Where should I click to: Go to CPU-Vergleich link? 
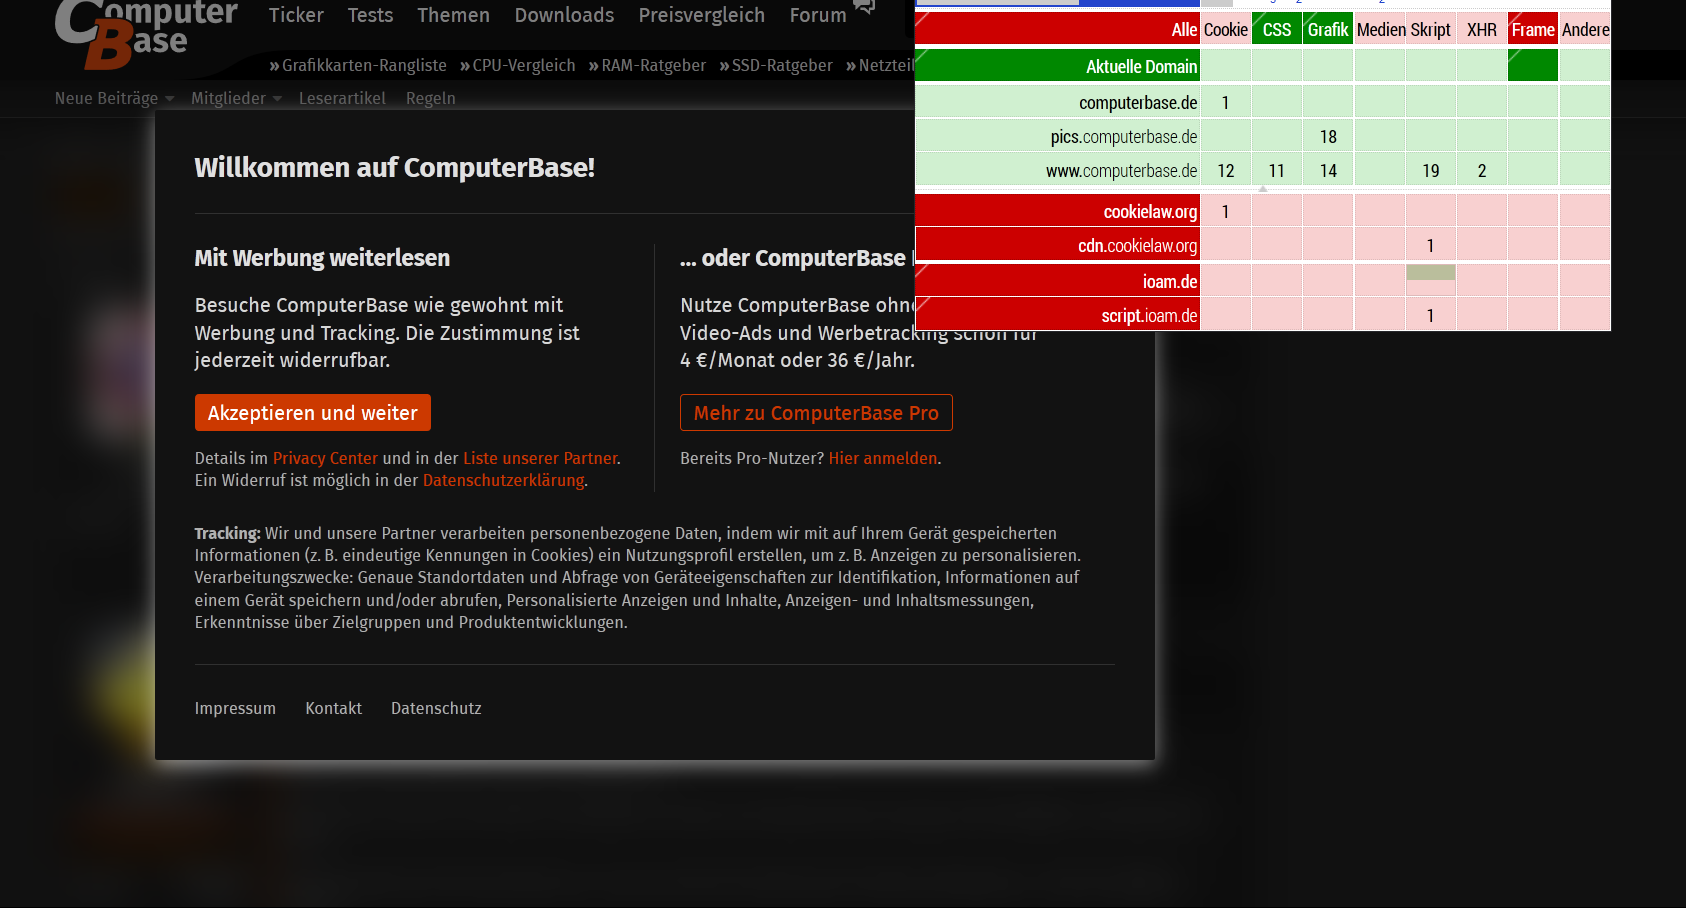point(518,65)
